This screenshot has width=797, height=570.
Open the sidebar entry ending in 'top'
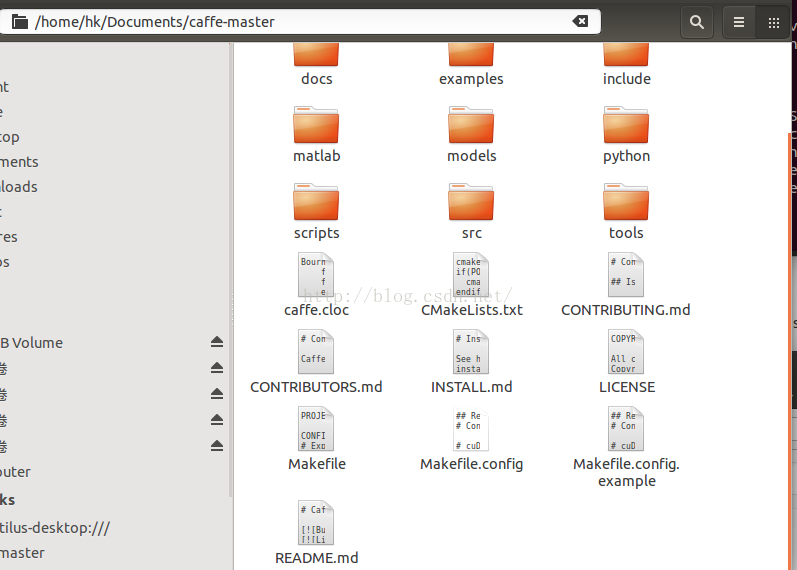click(x=10, y=137)
